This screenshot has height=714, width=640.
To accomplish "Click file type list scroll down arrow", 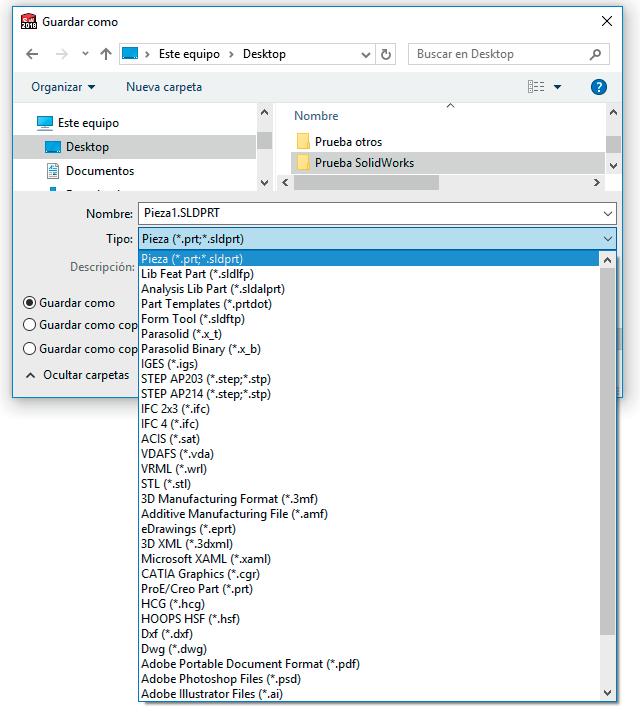I will [x=607, y=693].
